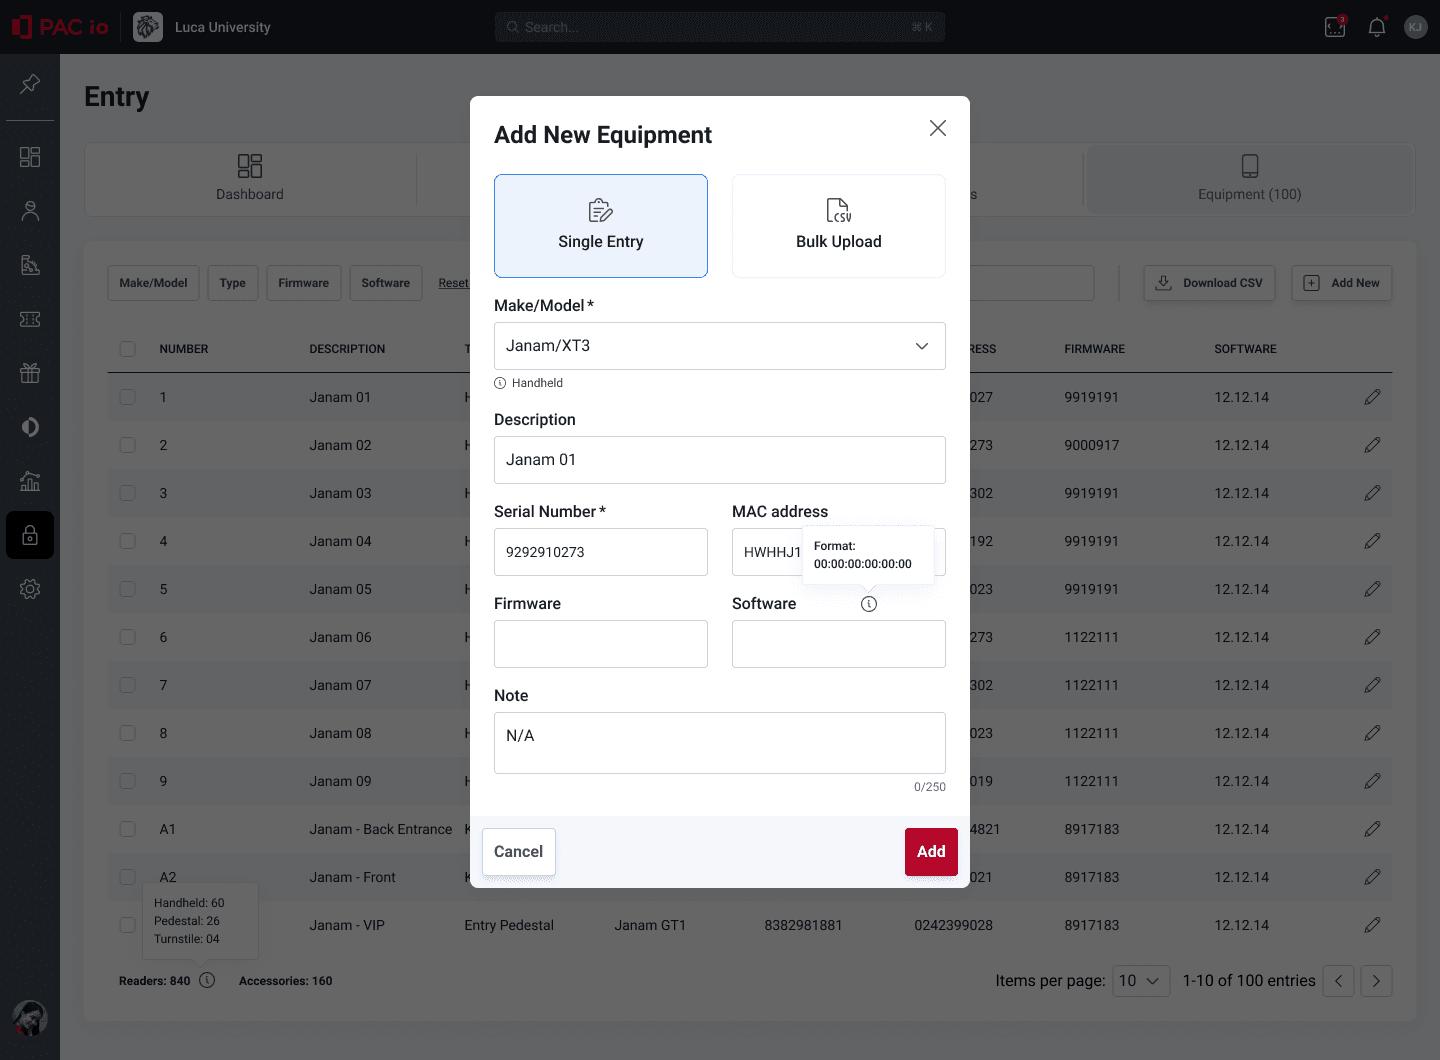The width and height of the screenshot is (1440, 1060).
Task: Open the building icon in sidebar
Action: (x=30, y=265)
